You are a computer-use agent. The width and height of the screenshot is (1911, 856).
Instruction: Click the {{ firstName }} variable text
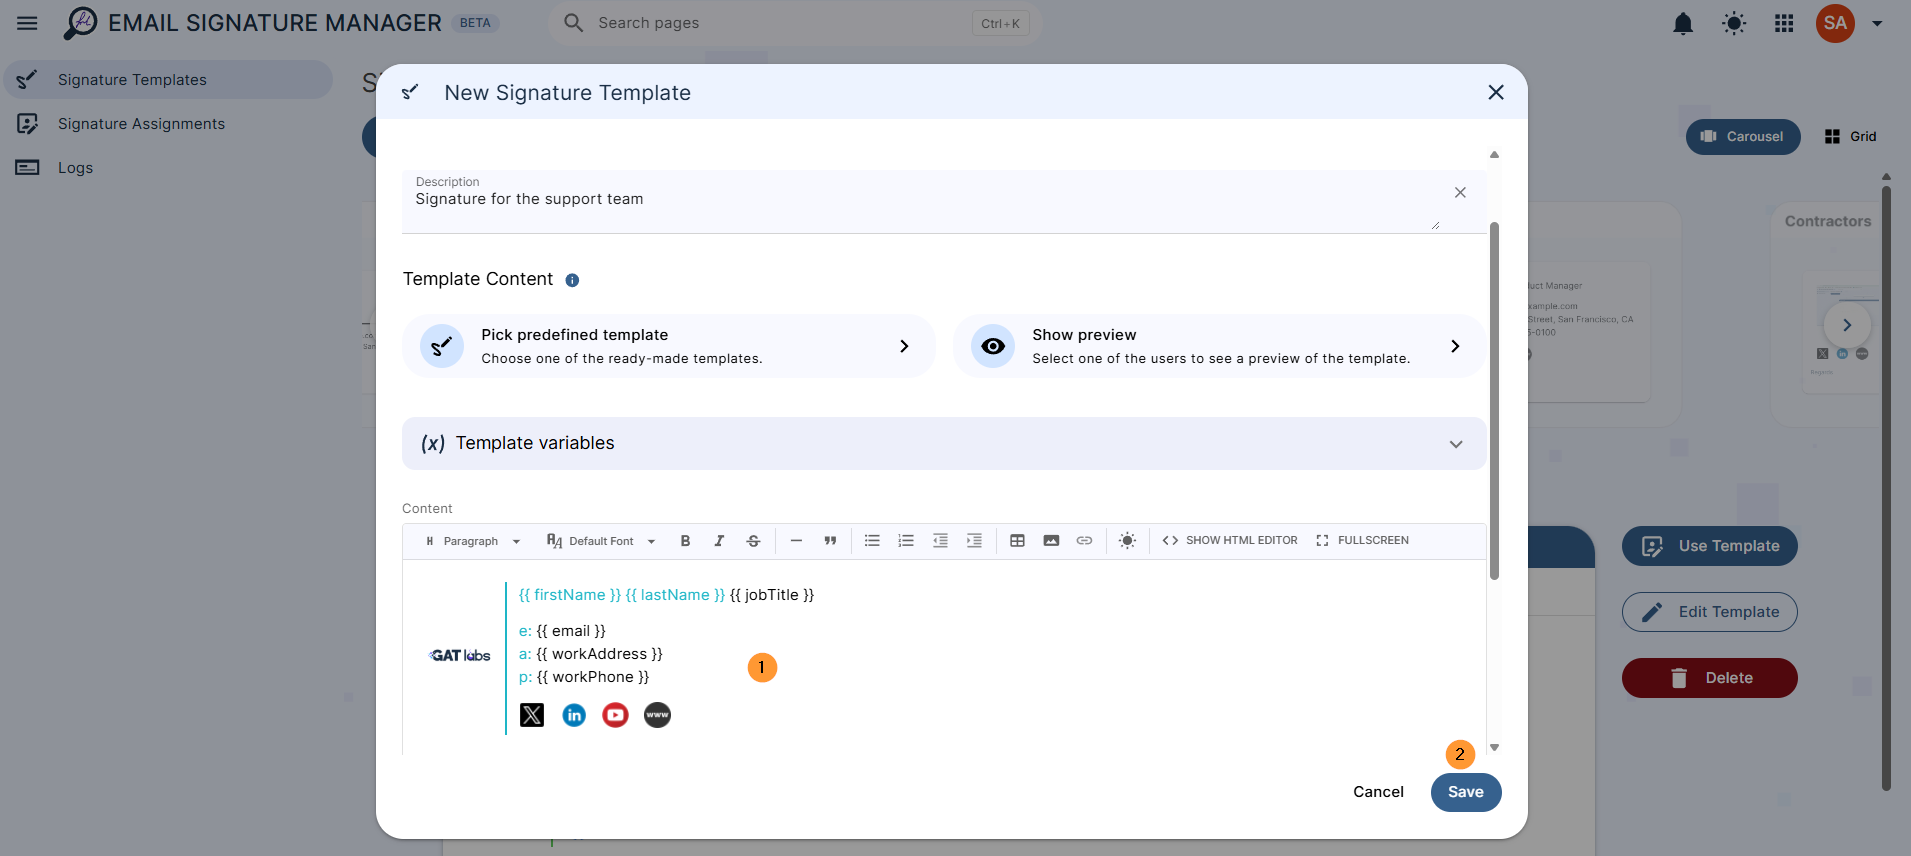570,595
